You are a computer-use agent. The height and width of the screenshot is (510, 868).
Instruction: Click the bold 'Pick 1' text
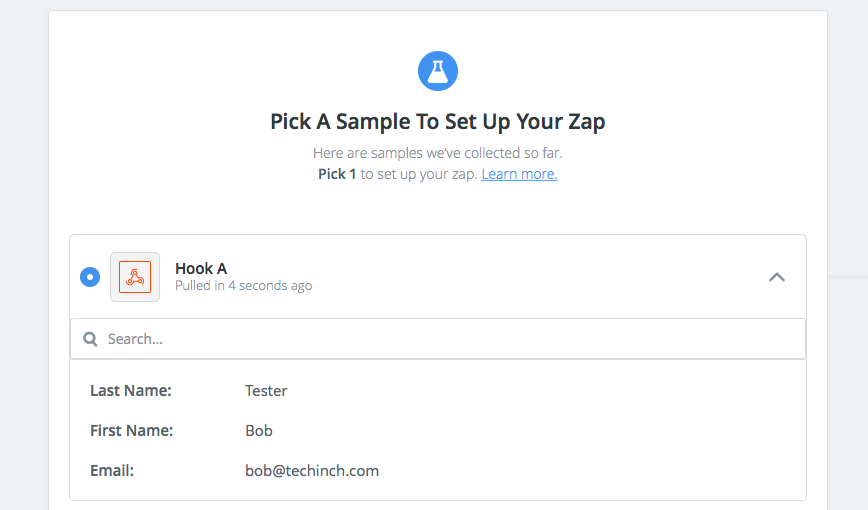pyautogui.click(x=337, y=174)
